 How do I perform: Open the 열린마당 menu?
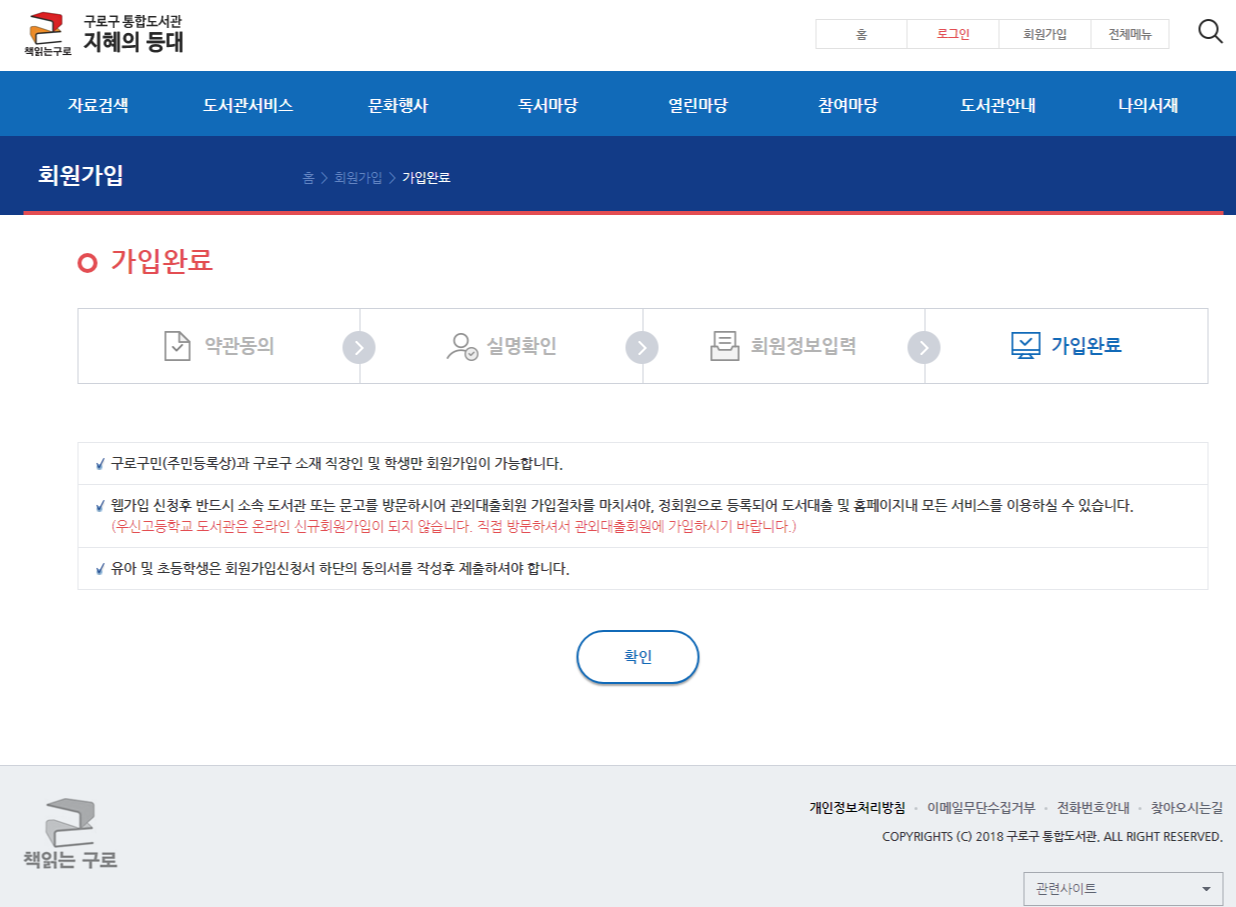(x=698, y=105)
